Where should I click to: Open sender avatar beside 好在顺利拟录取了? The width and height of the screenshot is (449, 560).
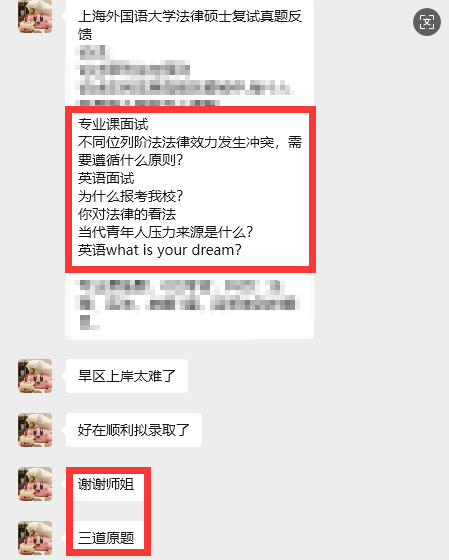35,430
